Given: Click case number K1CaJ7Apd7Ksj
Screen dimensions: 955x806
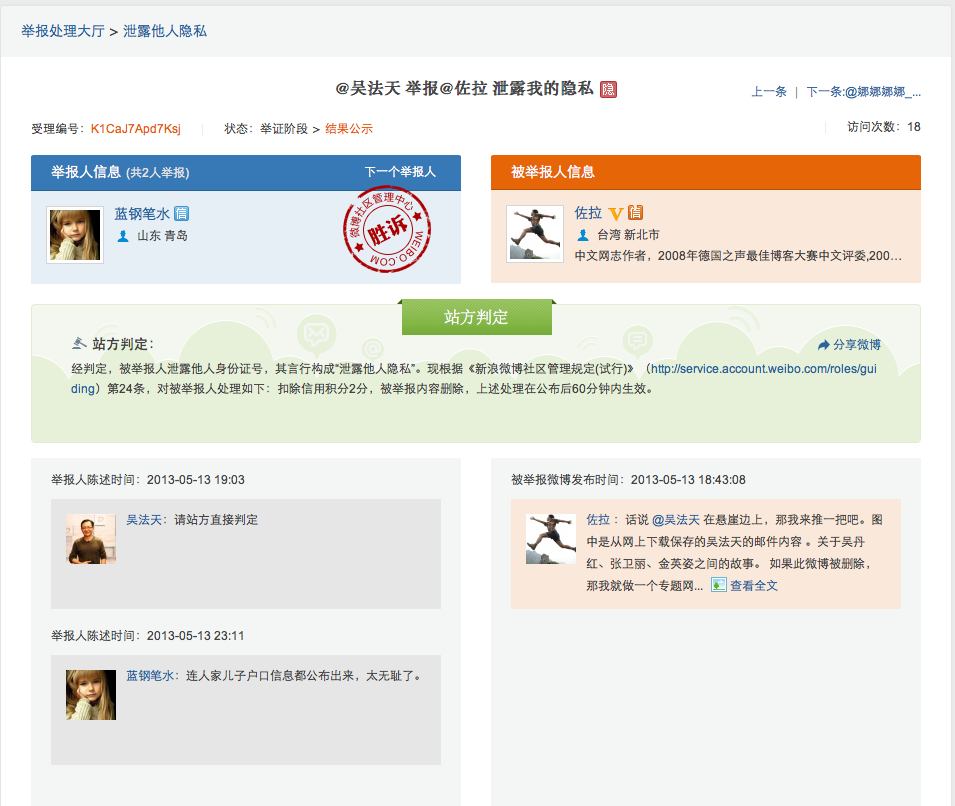Looking at the screenshot, I should pos(135,129).
